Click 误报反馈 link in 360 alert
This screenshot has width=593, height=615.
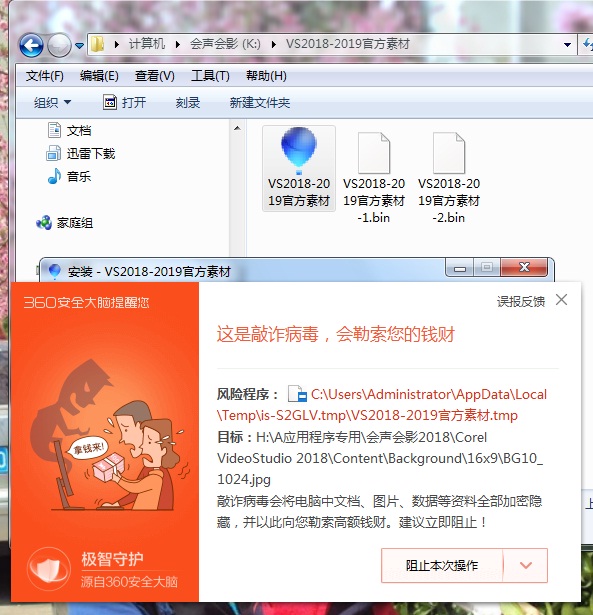pos(521,302)
